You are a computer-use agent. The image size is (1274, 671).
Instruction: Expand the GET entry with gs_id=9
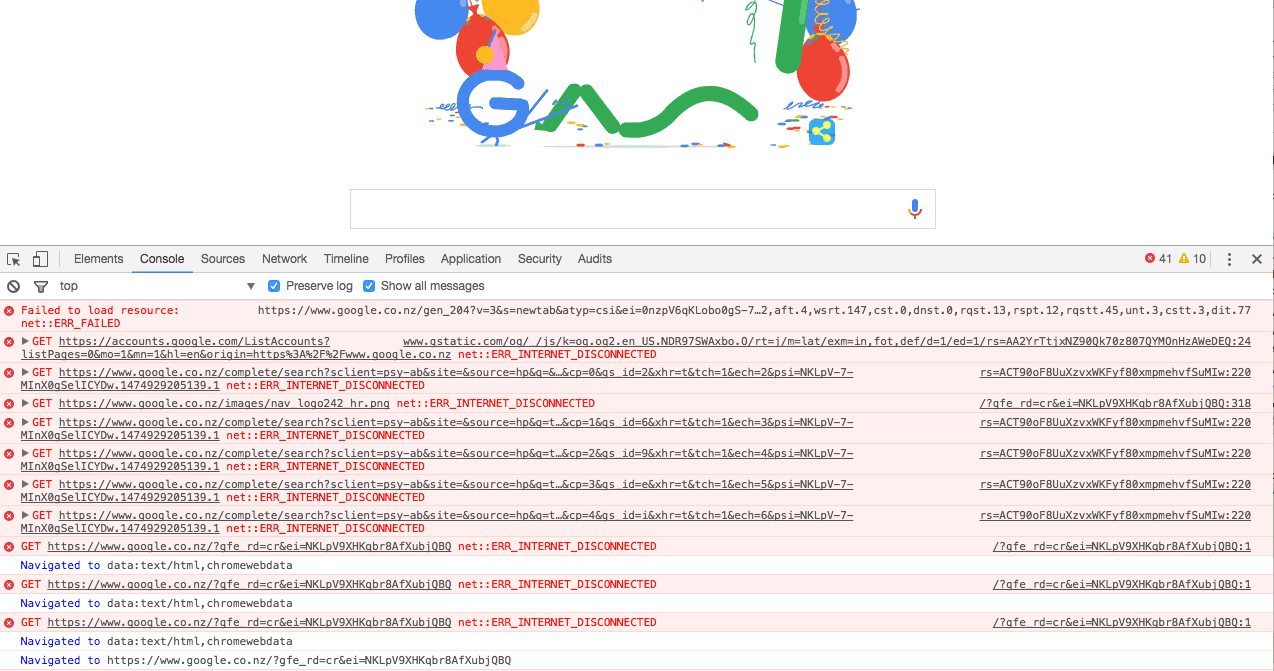(x=26, y=454)
